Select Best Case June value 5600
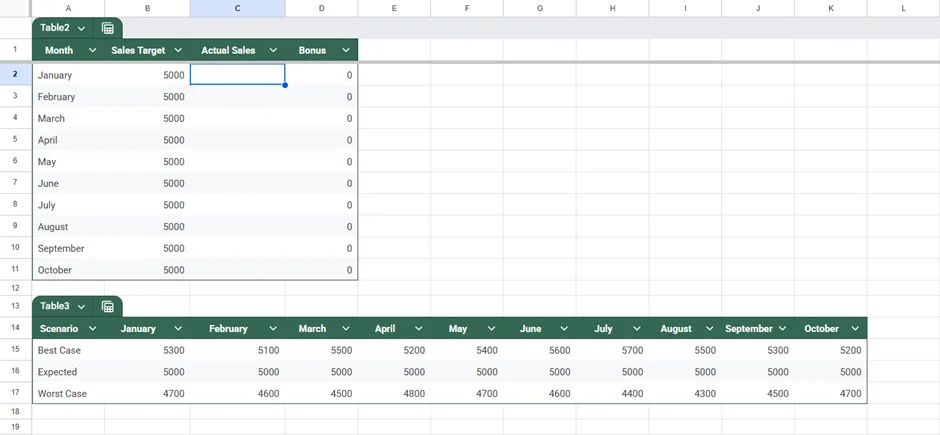The width and height of the screenshot is (940, 435). click(540, 350)
